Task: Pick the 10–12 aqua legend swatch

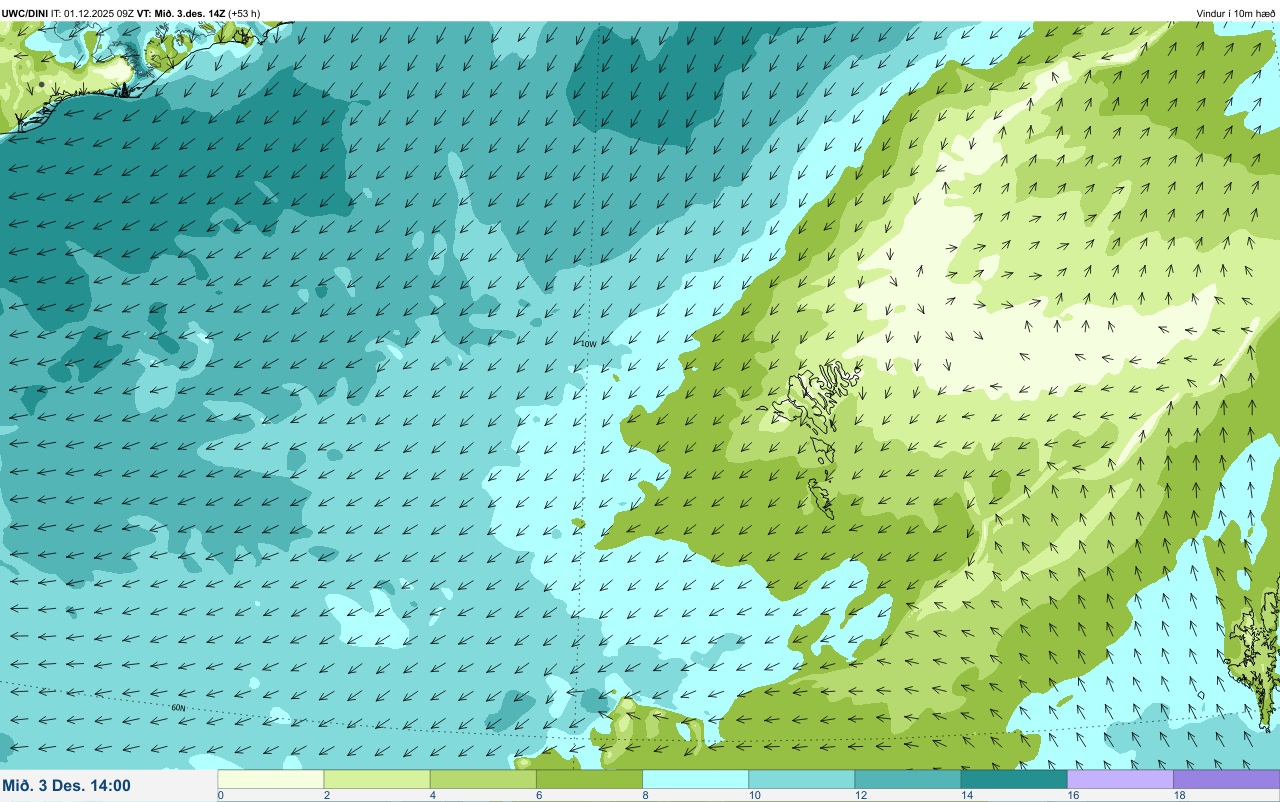Action: (802, 779)
